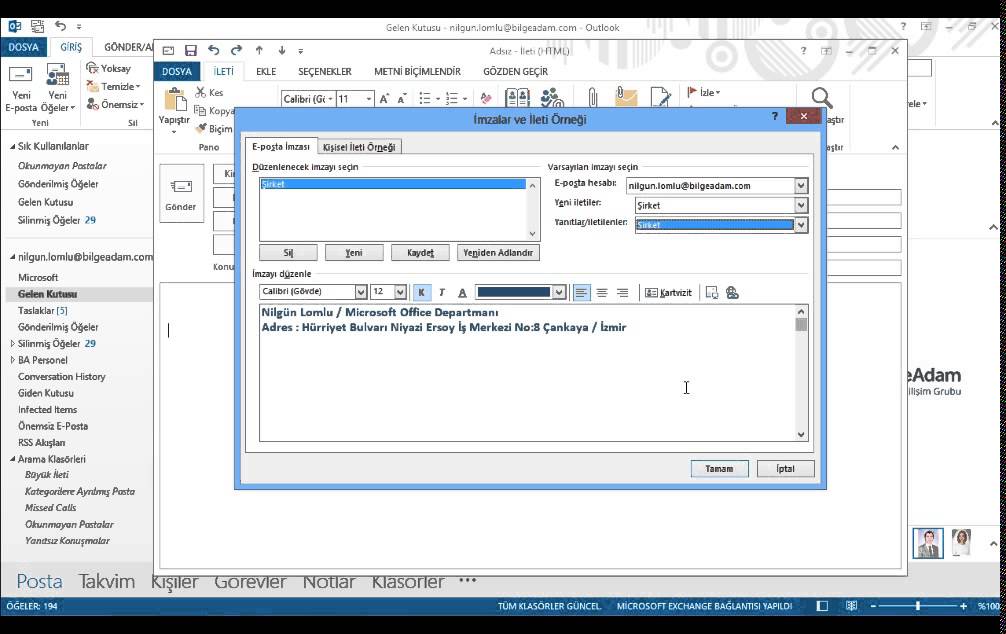The image size is (1006, 634).
Task: Open address book icon in ribbon
Action: (x=517, y=98)
